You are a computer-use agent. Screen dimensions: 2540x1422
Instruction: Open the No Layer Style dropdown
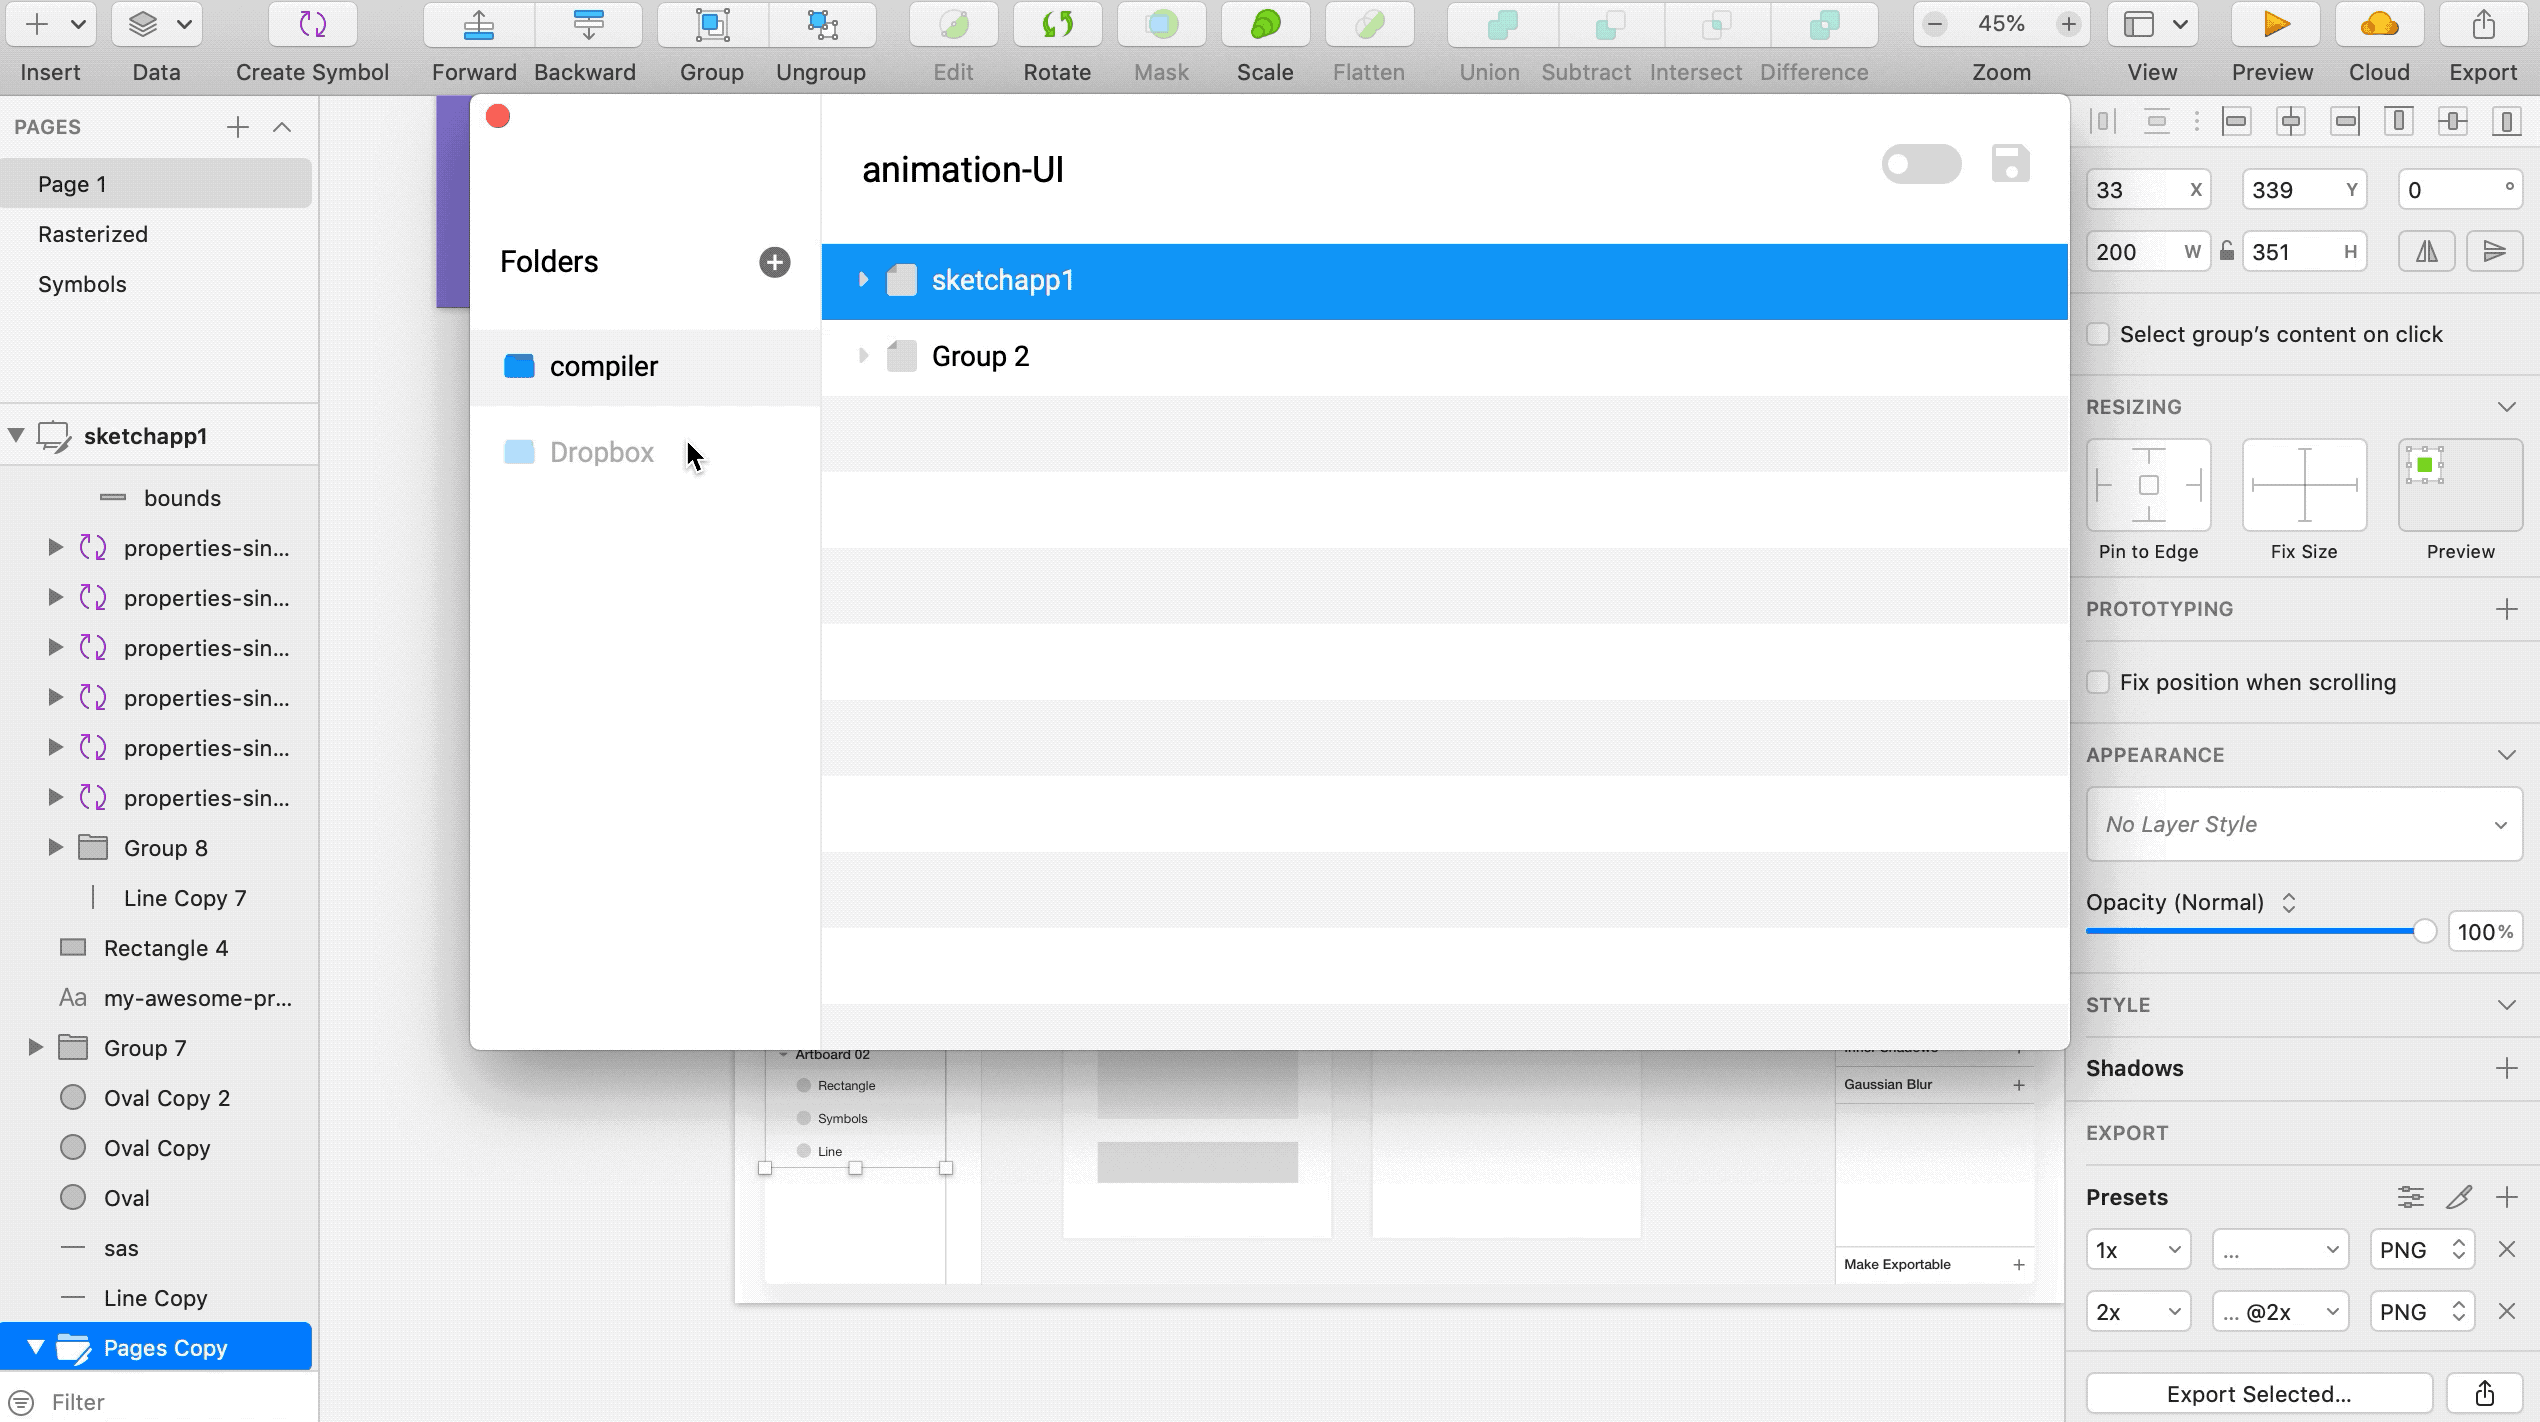2304,824
